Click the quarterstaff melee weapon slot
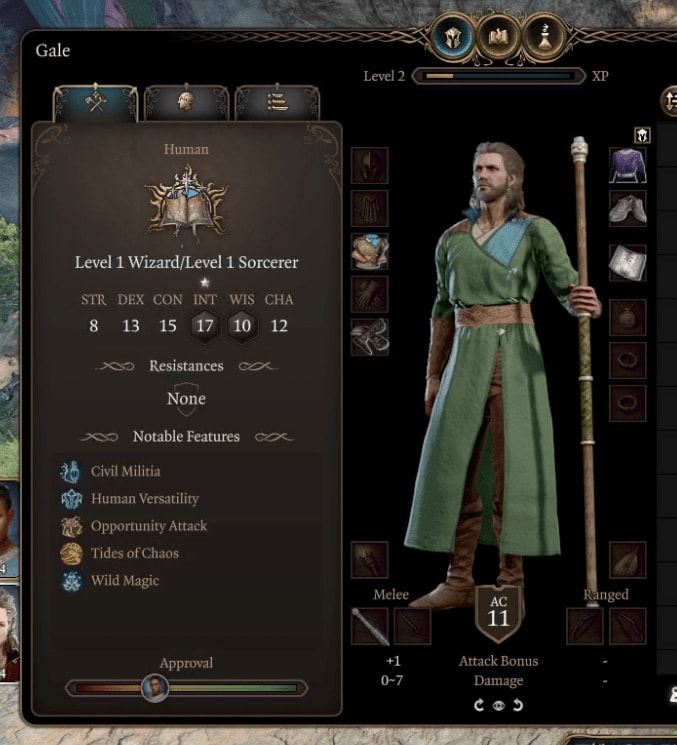 (x=370, y=626)
